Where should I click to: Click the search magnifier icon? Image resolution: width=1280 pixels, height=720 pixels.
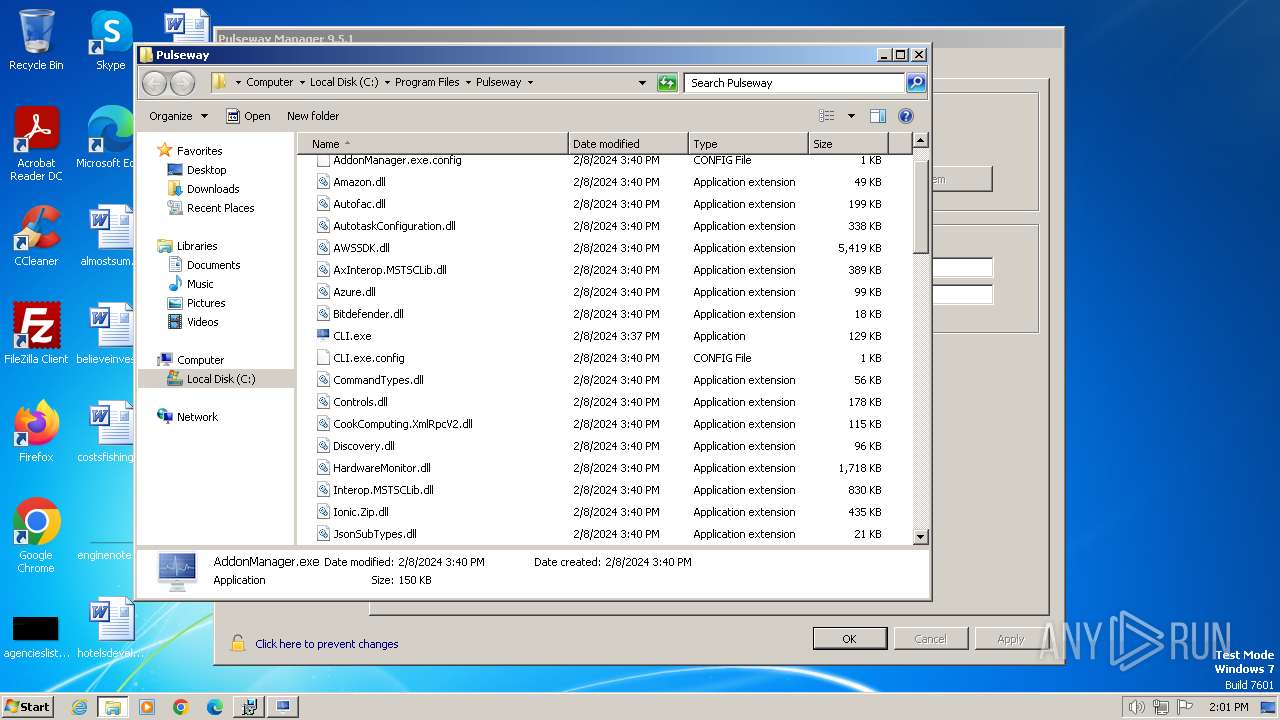[916, 83]
